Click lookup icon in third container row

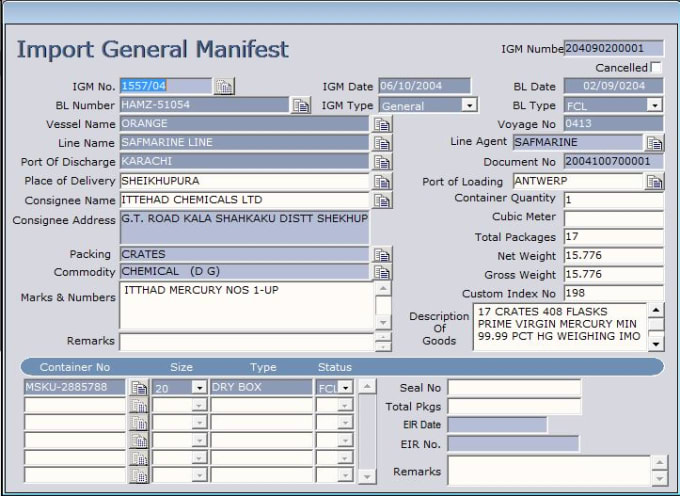pos(139,422)
